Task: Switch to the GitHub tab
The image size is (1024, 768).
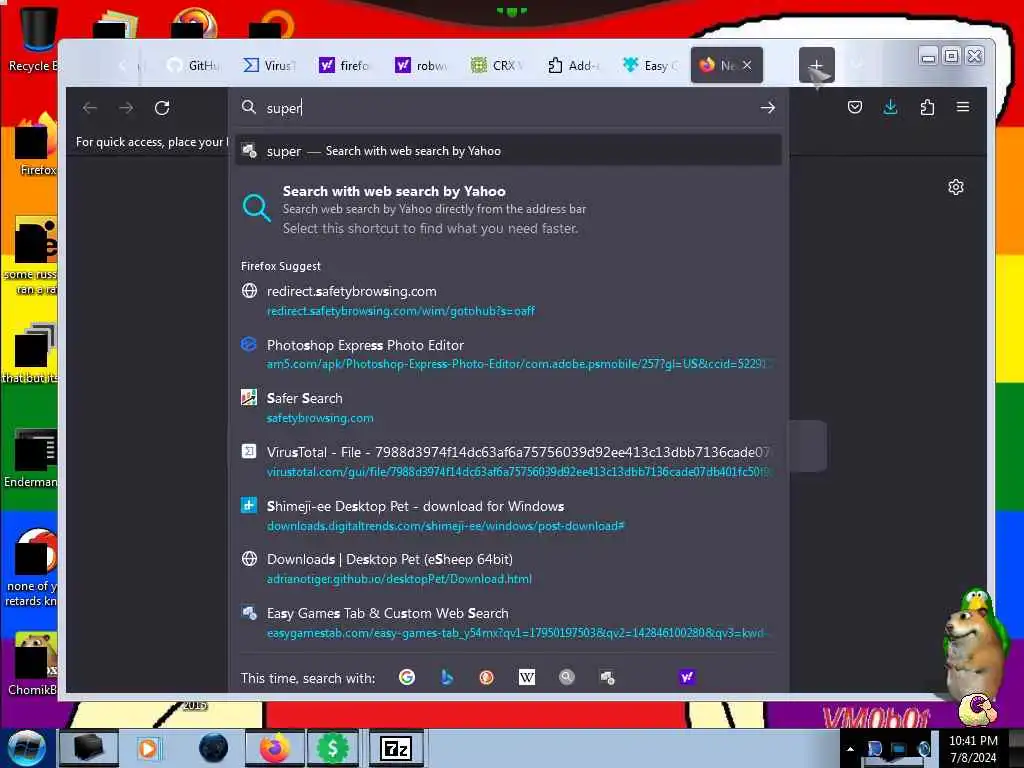Action: [193, 65]
